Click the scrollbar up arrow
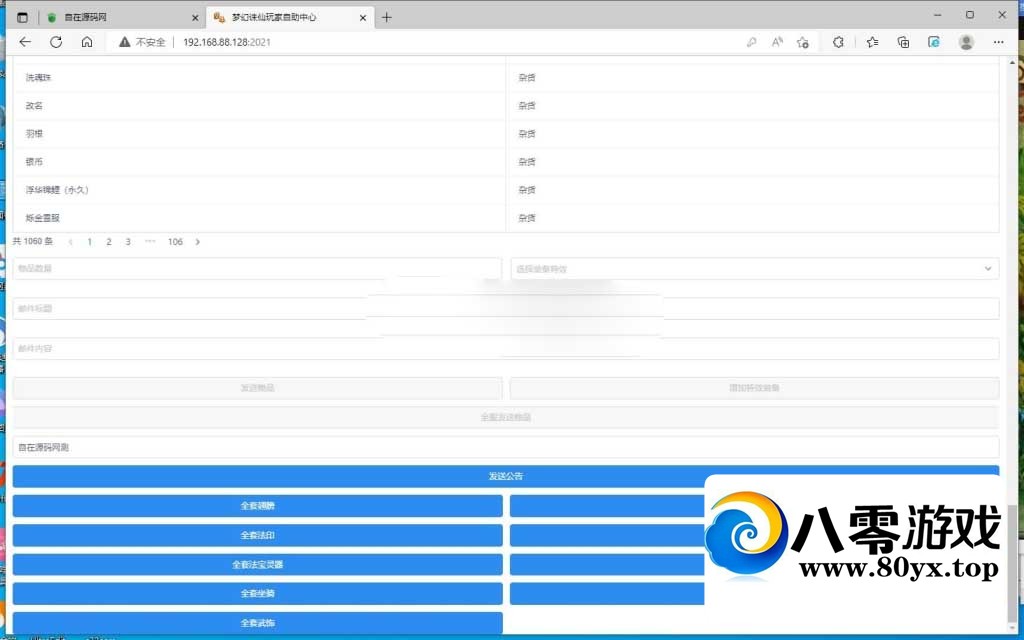This screenshot has height=640, width=1024. click(1013, 63)
